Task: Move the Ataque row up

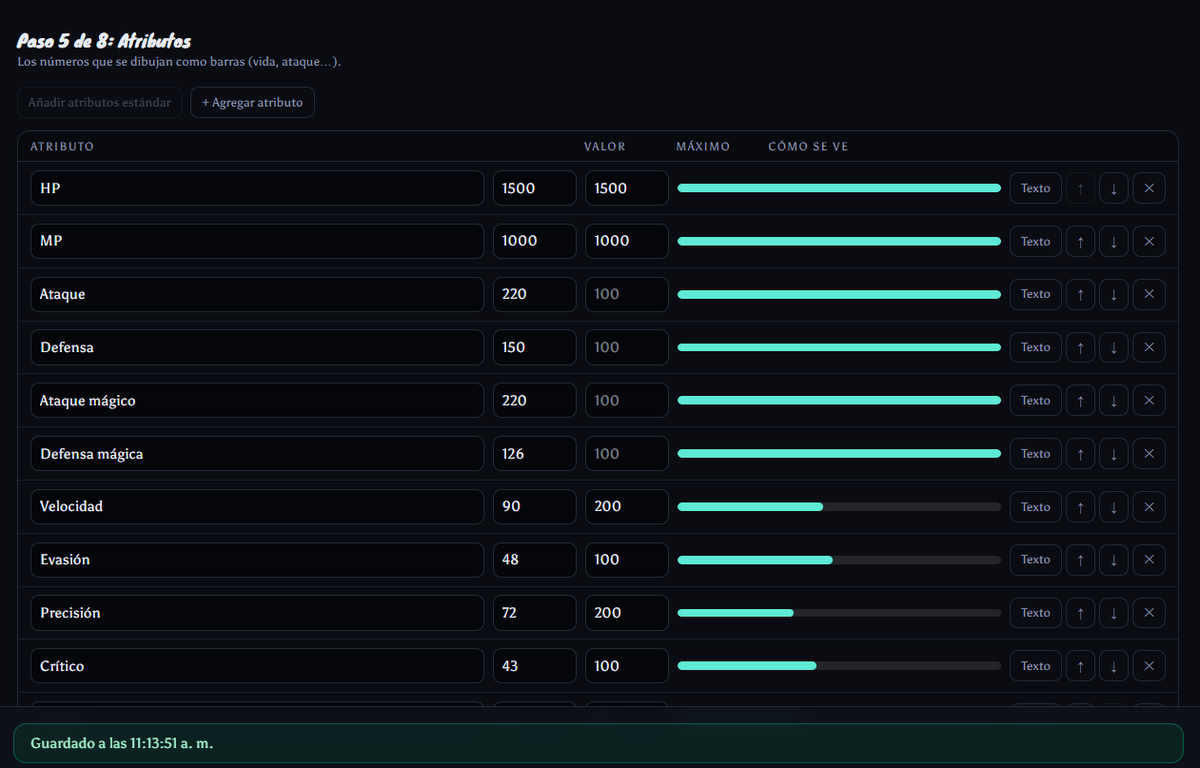Action: (1080, 294)
